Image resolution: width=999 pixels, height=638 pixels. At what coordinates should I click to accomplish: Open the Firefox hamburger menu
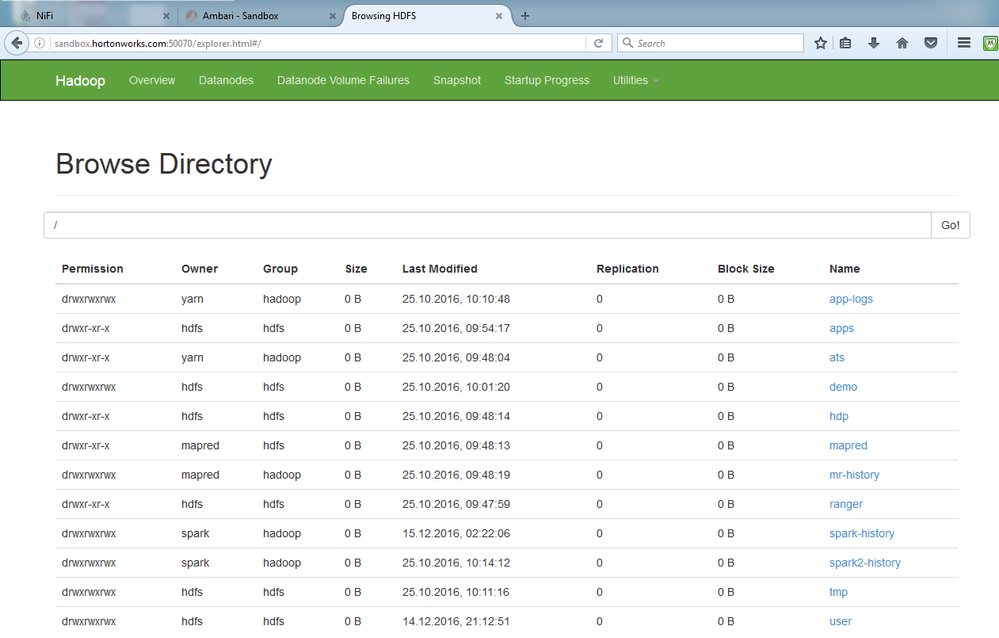coord(964,43)
